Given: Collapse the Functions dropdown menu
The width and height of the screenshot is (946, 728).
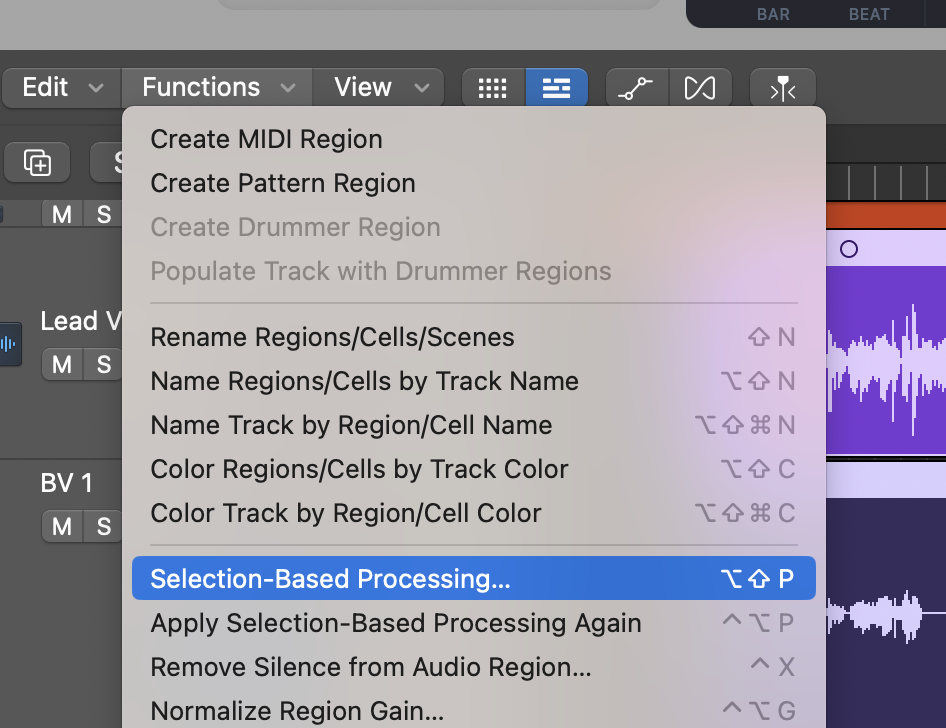Looking at the screenshot, I should click(218, 88).
